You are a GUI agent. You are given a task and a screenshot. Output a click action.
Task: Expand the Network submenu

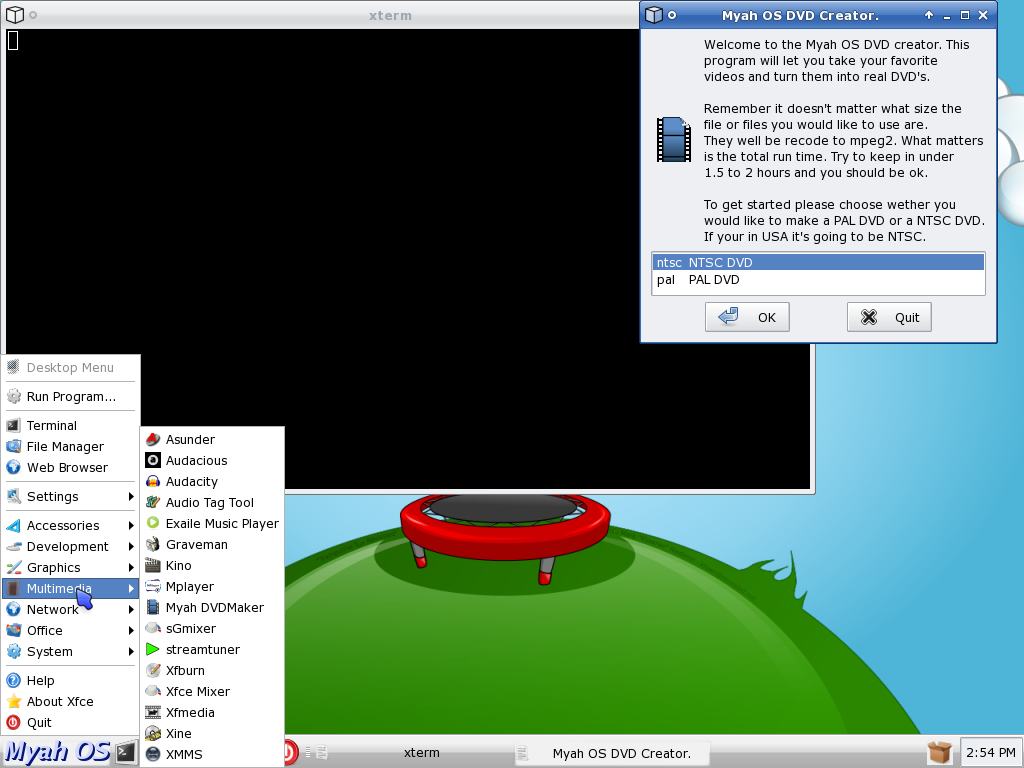tap(71, 609)
